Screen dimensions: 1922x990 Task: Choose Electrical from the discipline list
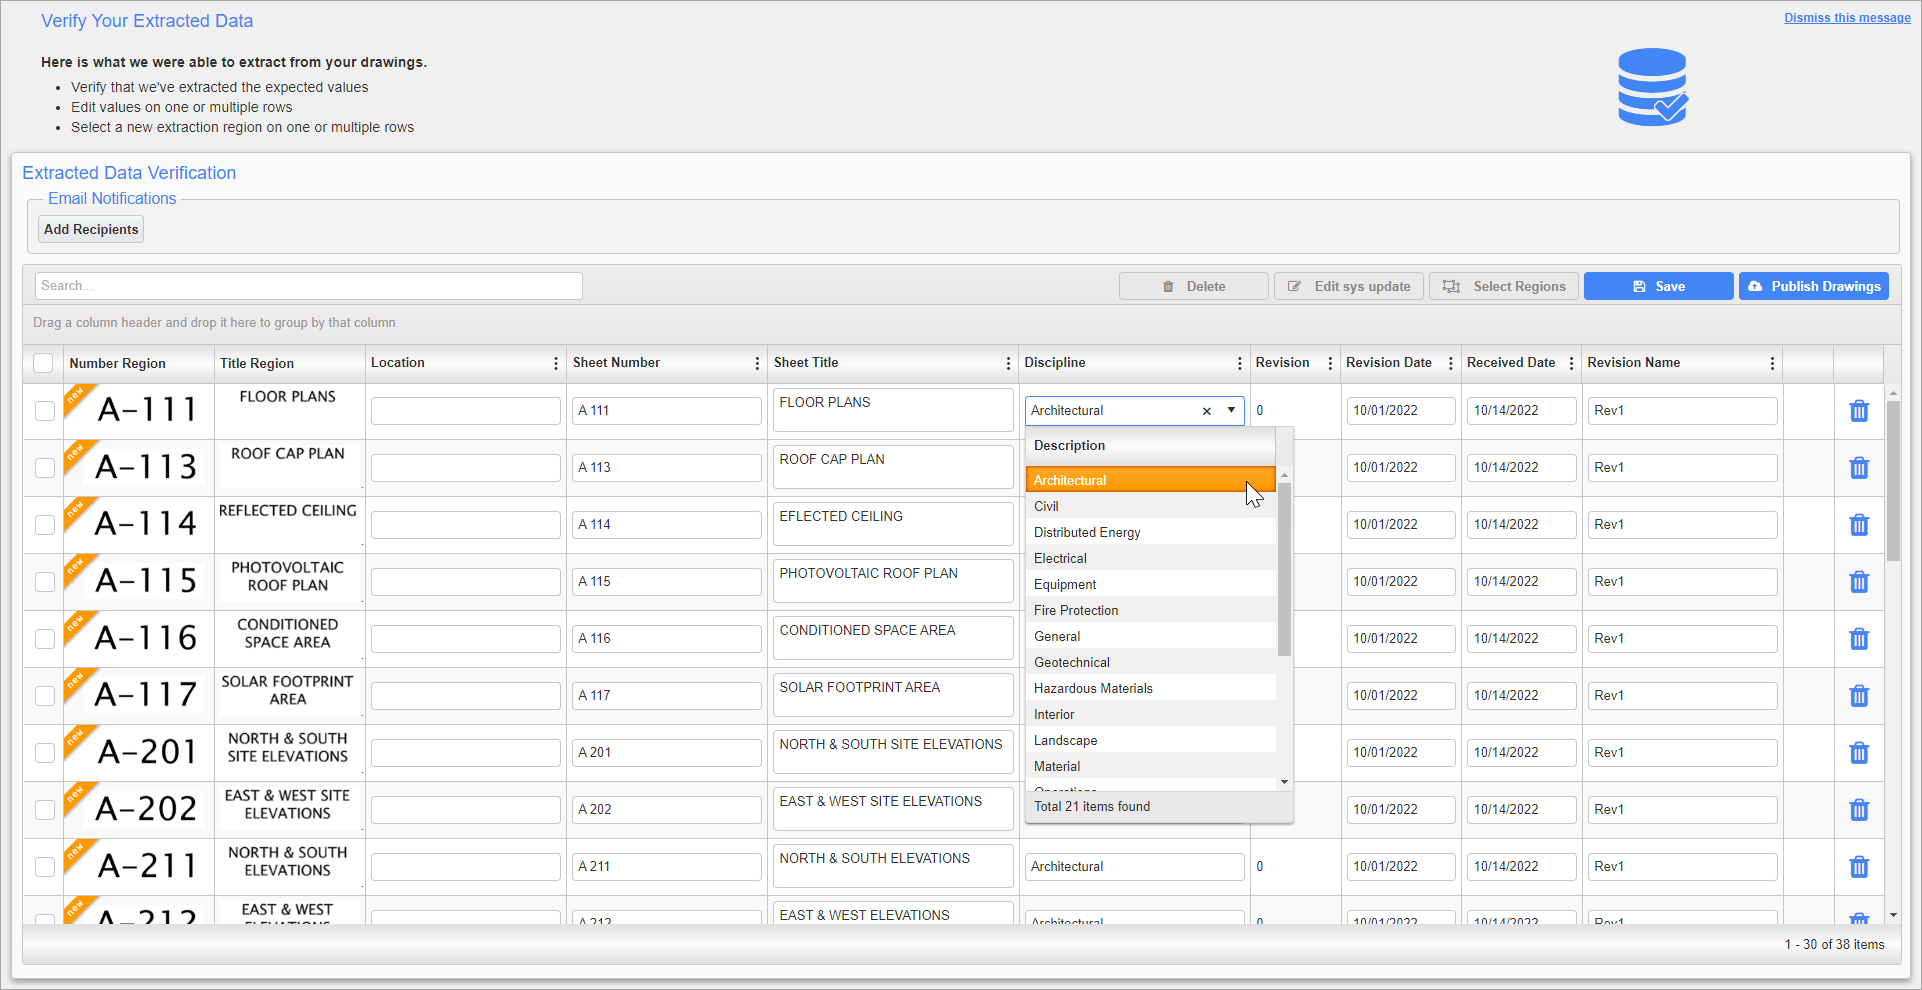(x=1060, y=559)
